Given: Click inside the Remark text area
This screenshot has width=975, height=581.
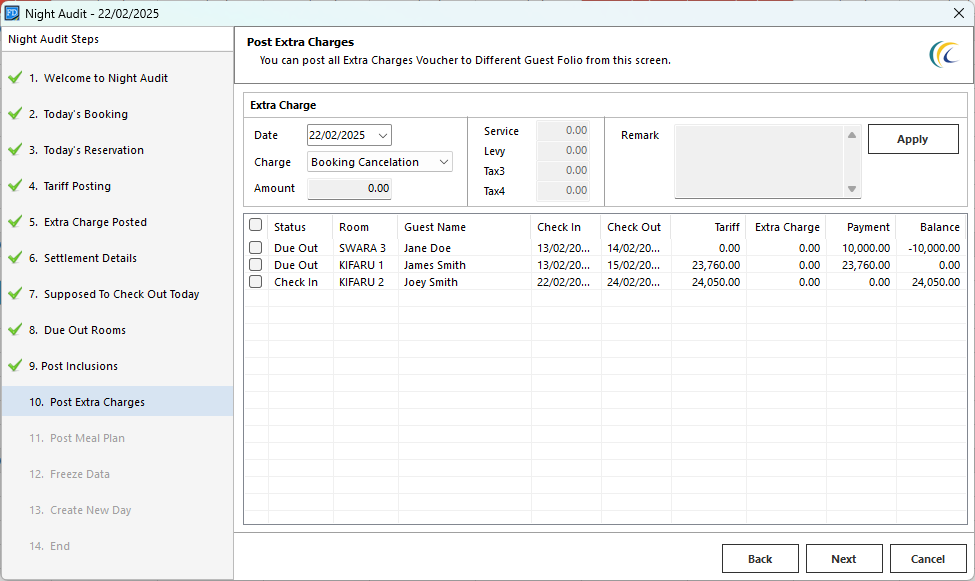Looking at the screenshot, I should click(x=758, y=161).
